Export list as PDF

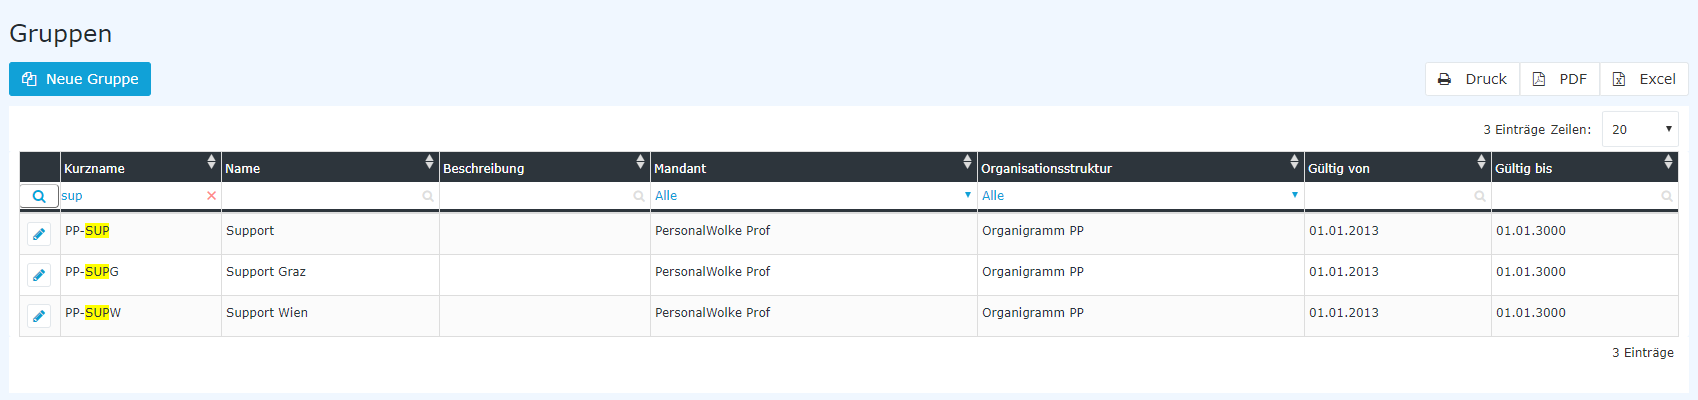point(1560,79)
